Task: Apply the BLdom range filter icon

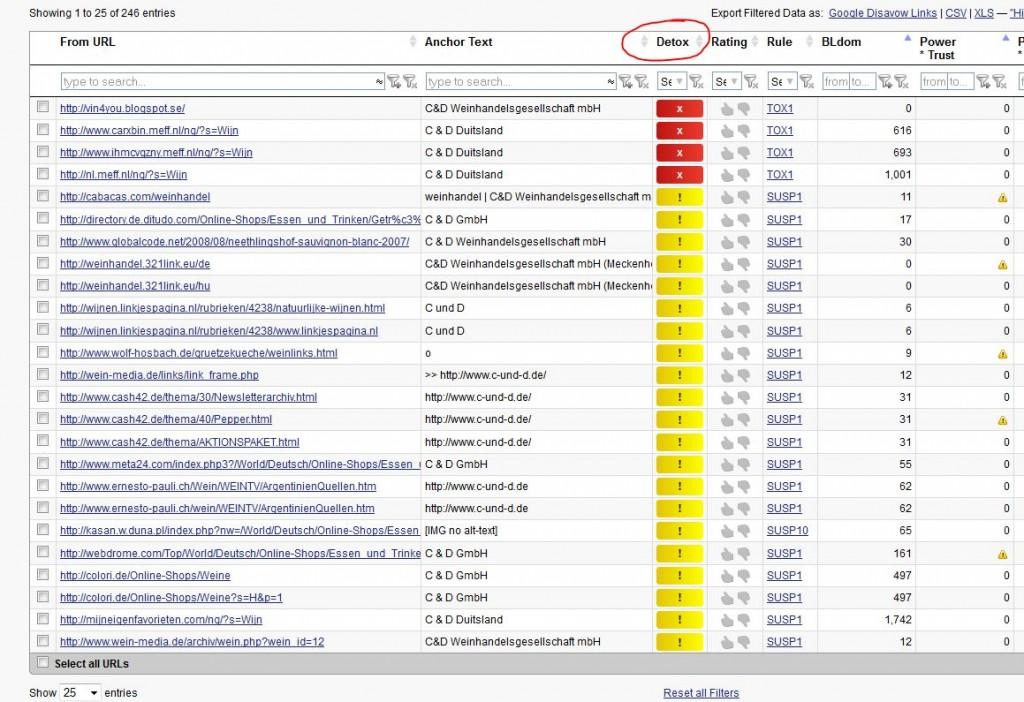Action: coord(885,82)
